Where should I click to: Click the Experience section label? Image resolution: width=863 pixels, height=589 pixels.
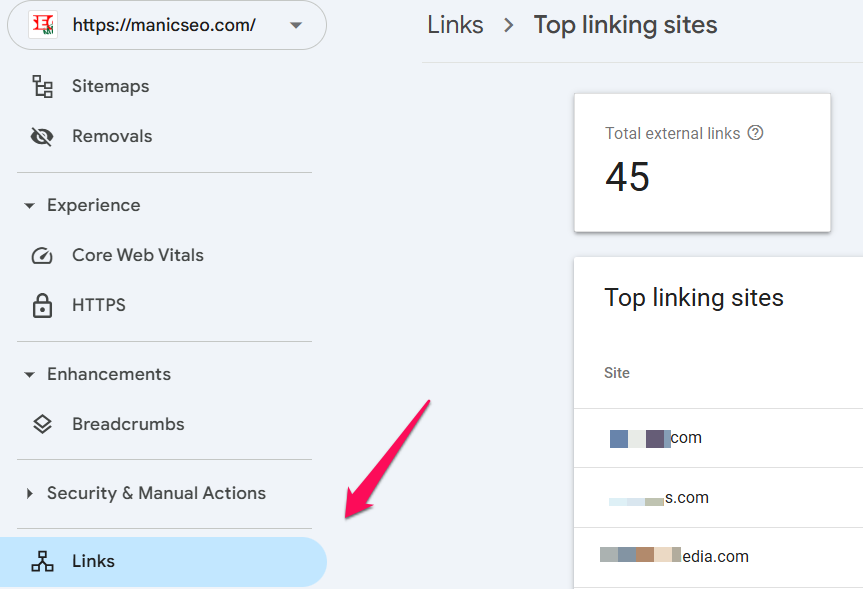pyautogui.click(x=94, y=205)
